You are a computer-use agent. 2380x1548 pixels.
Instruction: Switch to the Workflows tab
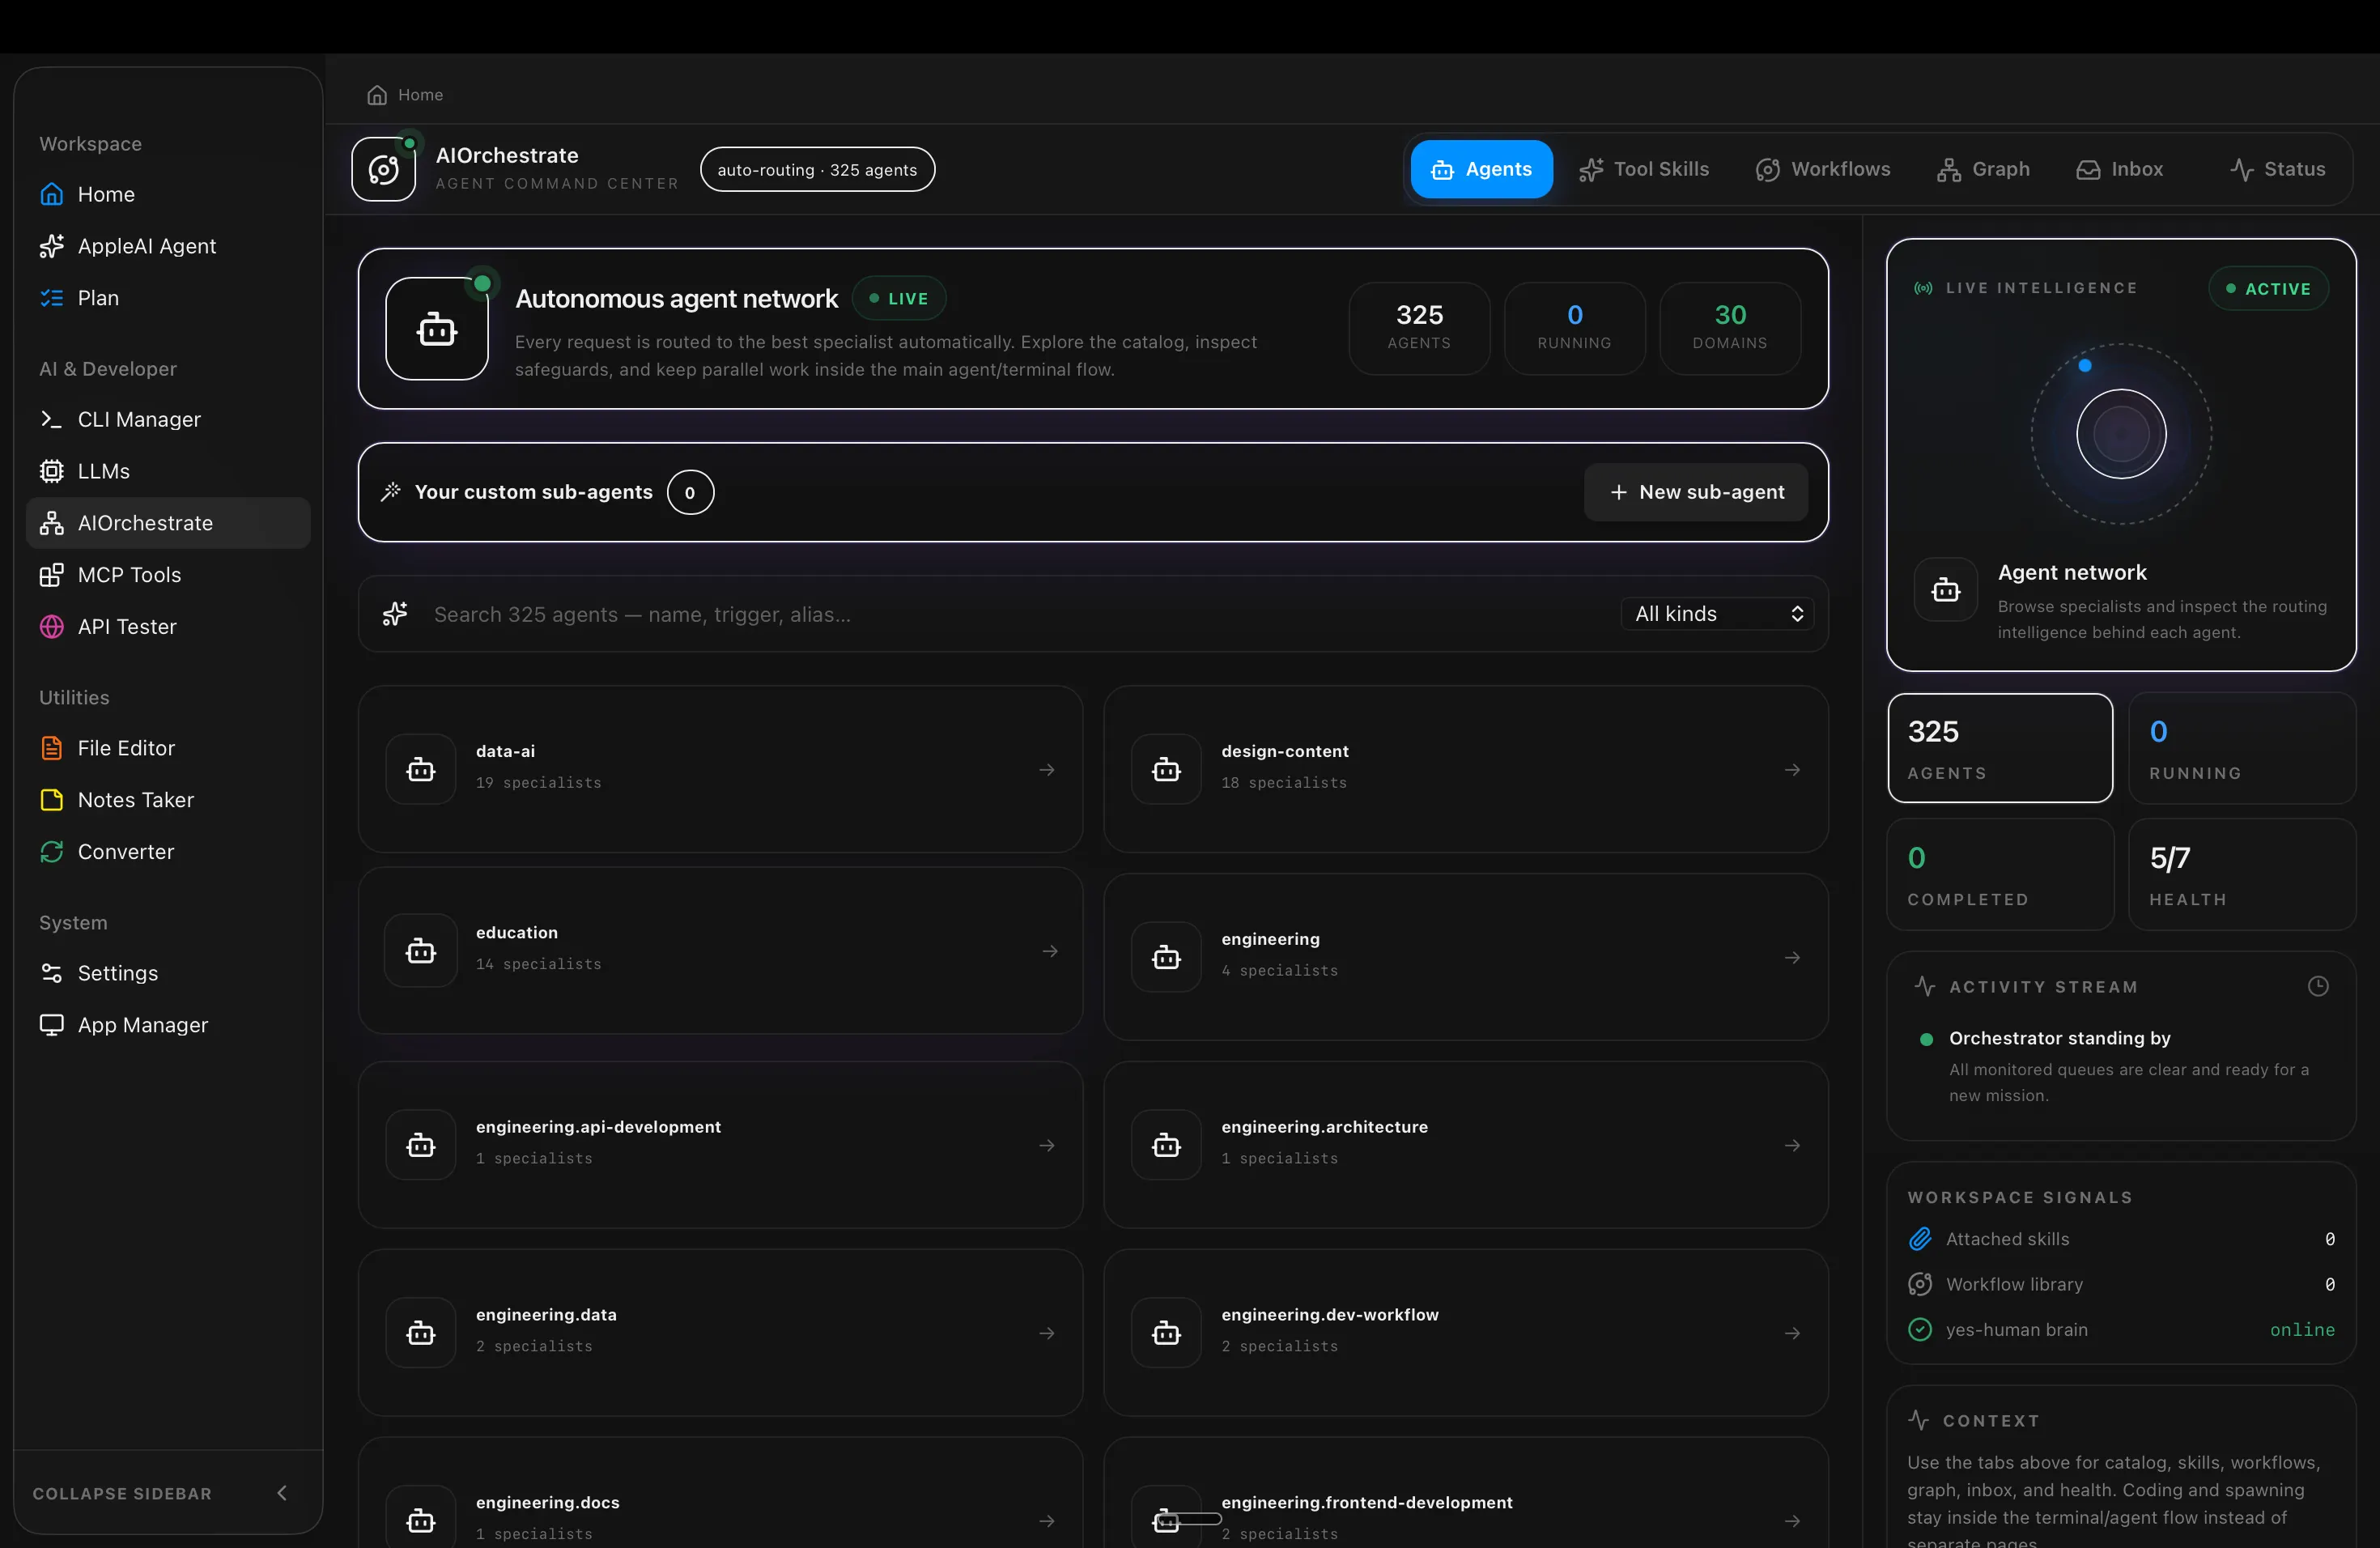click(x=1823, y=169)
